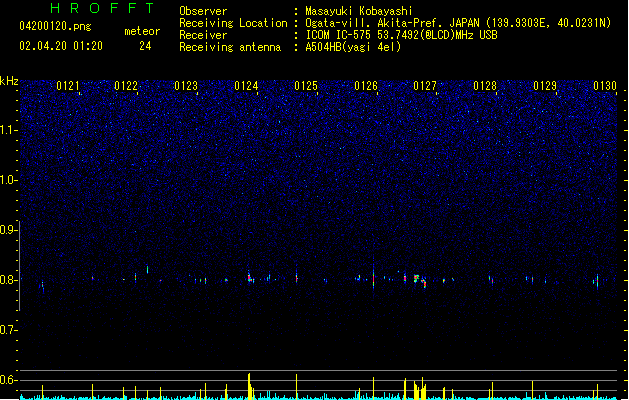Click the Observer label

[x=203, y=11]
